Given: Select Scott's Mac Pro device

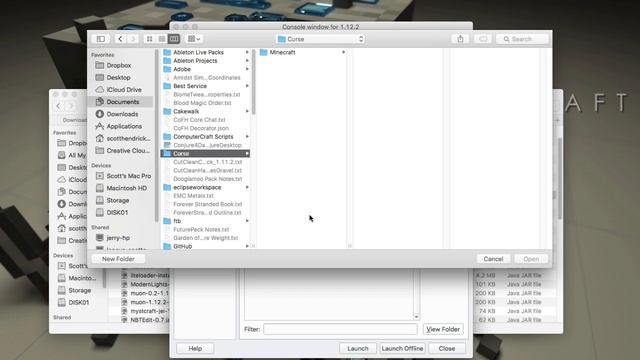Looking at the screenshot, I should [128, 176].
